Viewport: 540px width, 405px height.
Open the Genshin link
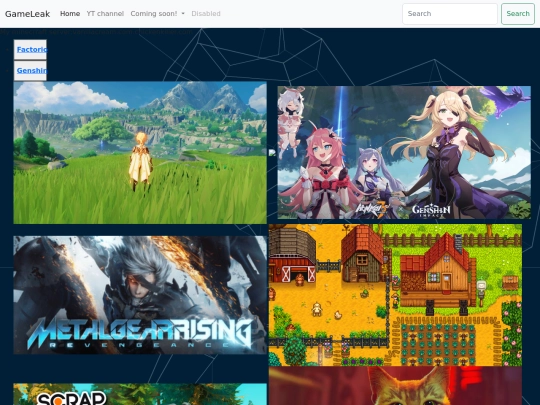coord(32,70)
